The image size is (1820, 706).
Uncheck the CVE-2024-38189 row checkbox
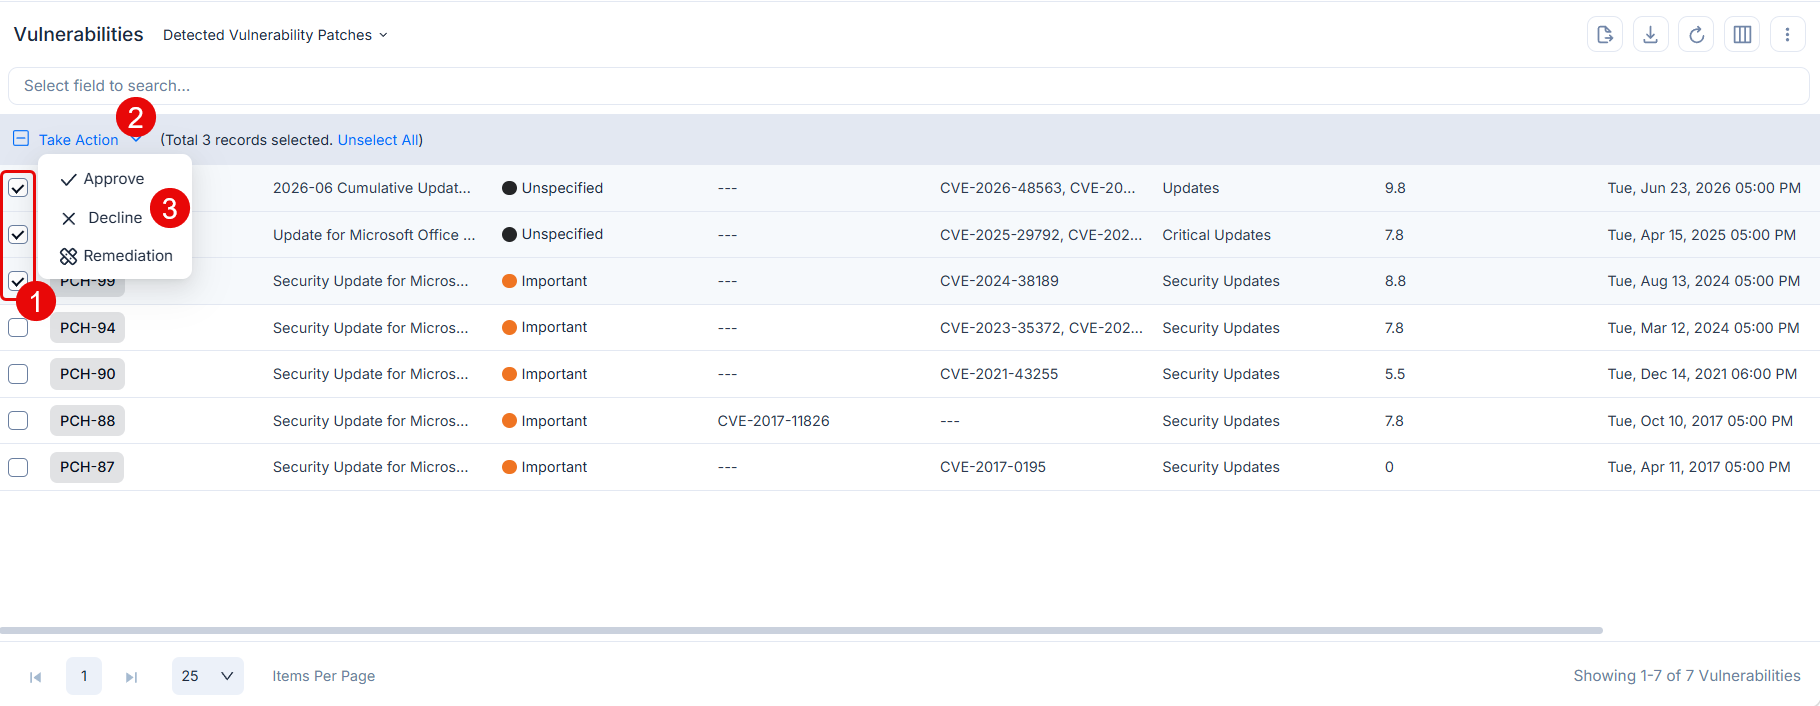18,281
